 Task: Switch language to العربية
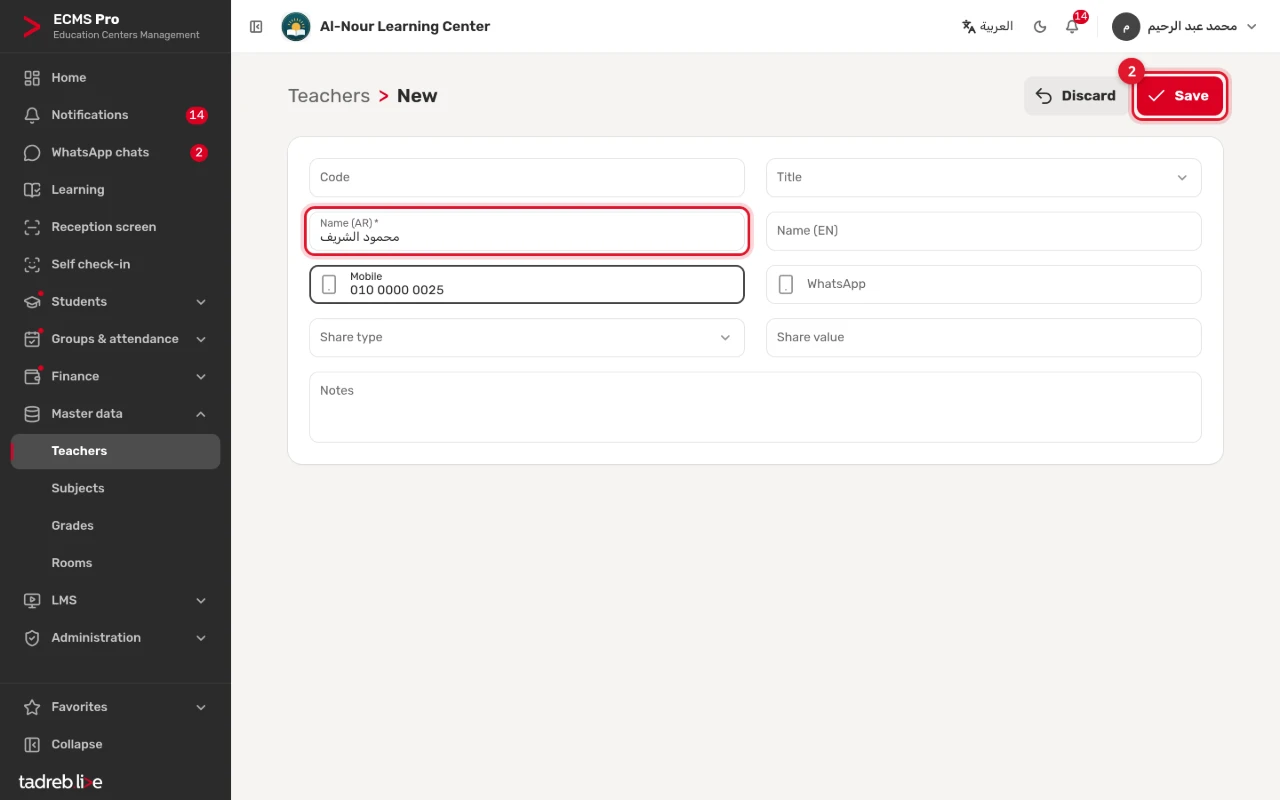click(x=987, y=27)
